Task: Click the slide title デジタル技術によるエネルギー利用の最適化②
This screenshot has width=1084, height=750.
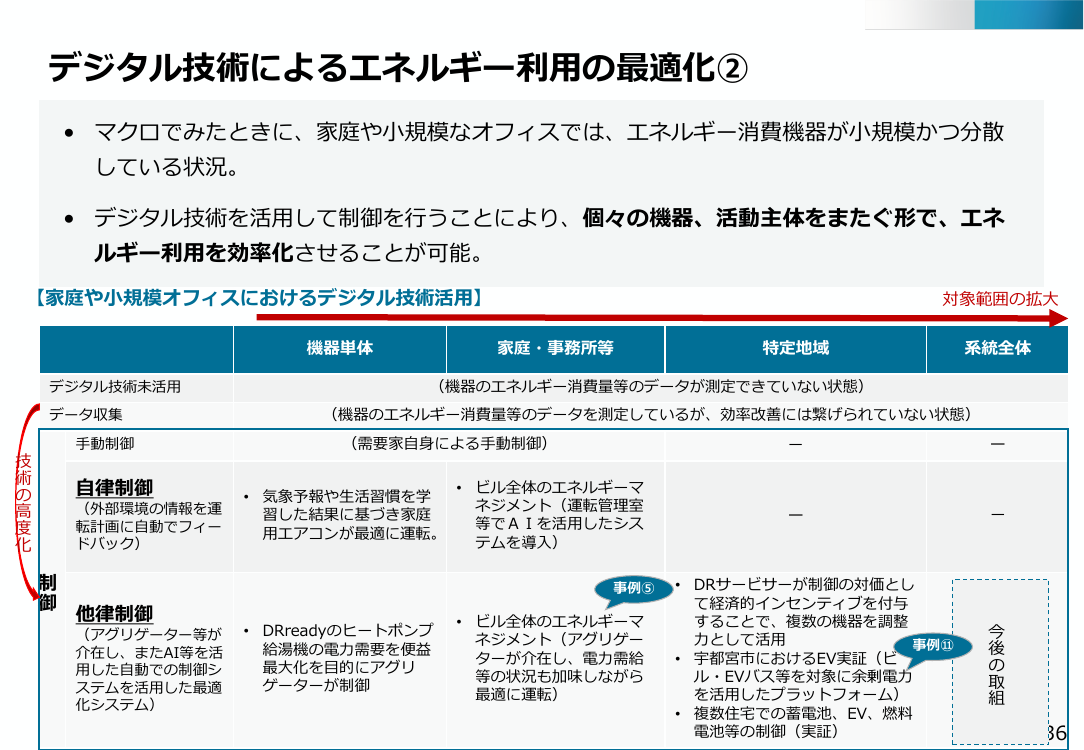Action: click(398, 68)
